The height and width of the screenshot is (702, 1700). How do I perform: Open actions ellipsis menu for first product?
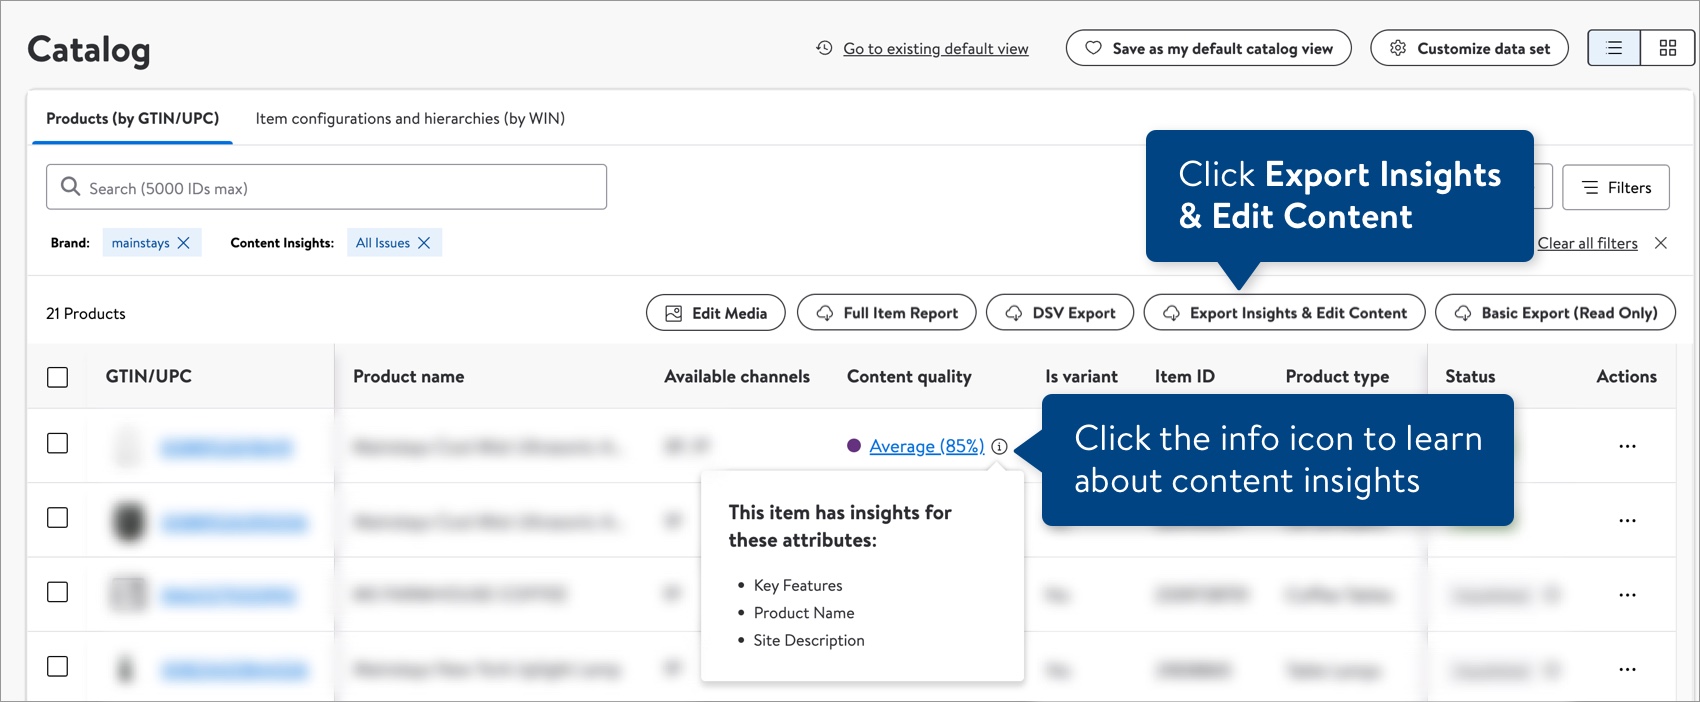click(x=1627, y=446)
